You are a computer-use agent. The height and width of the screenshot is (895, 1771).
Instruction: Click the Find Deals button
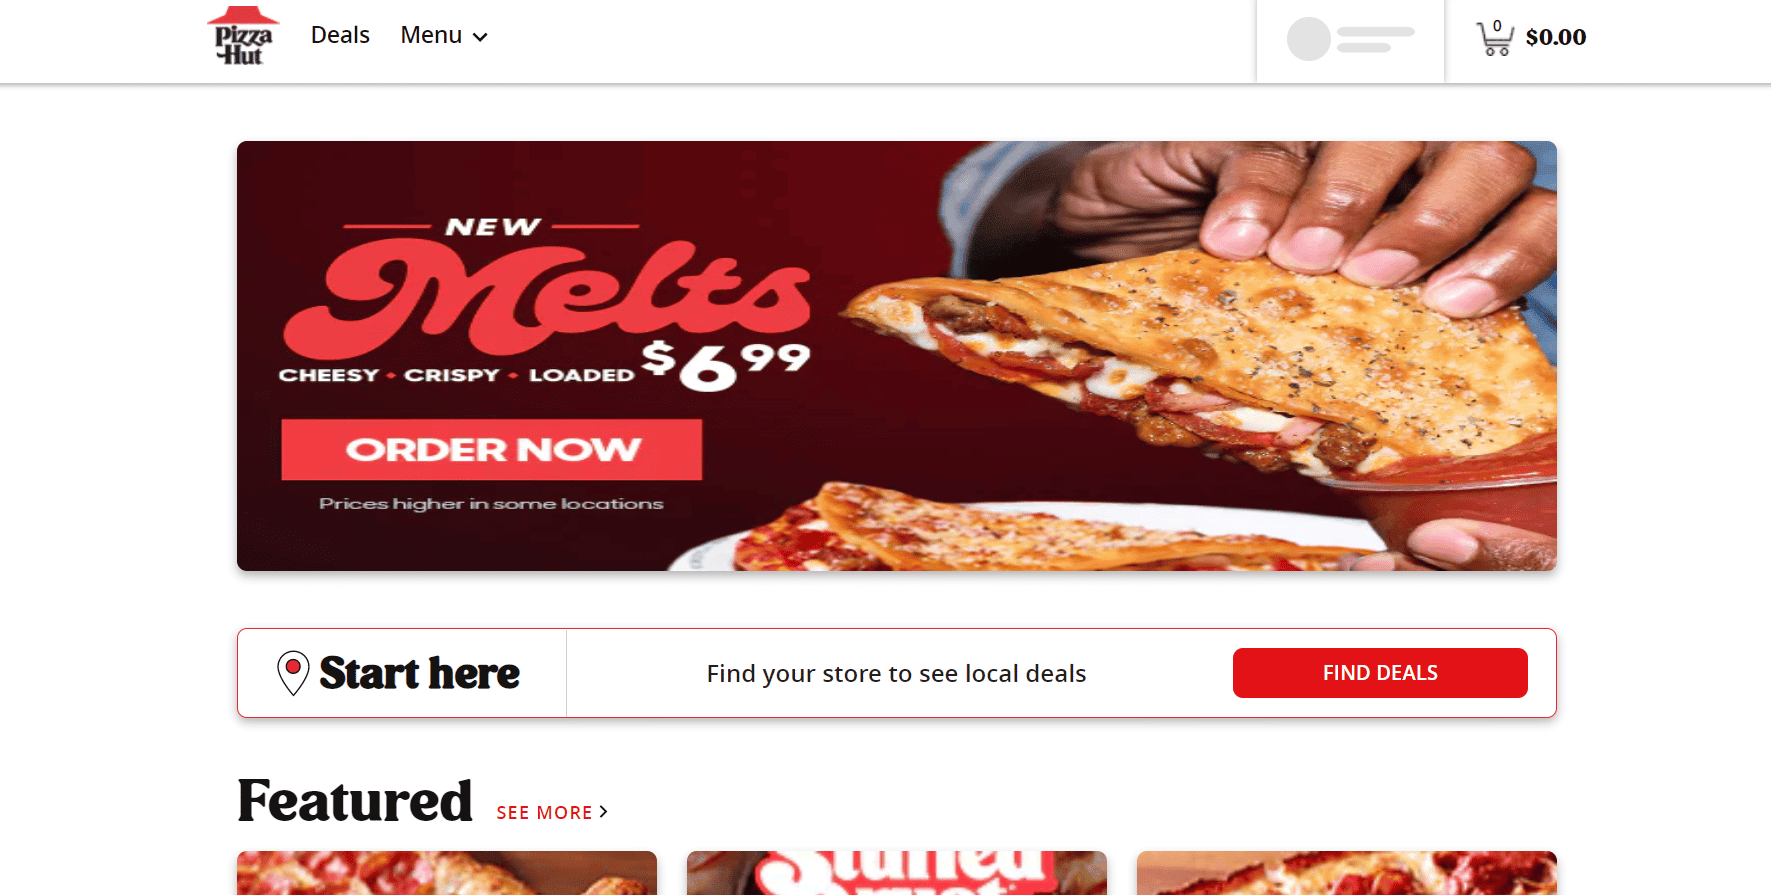[x=1380, y=673]
